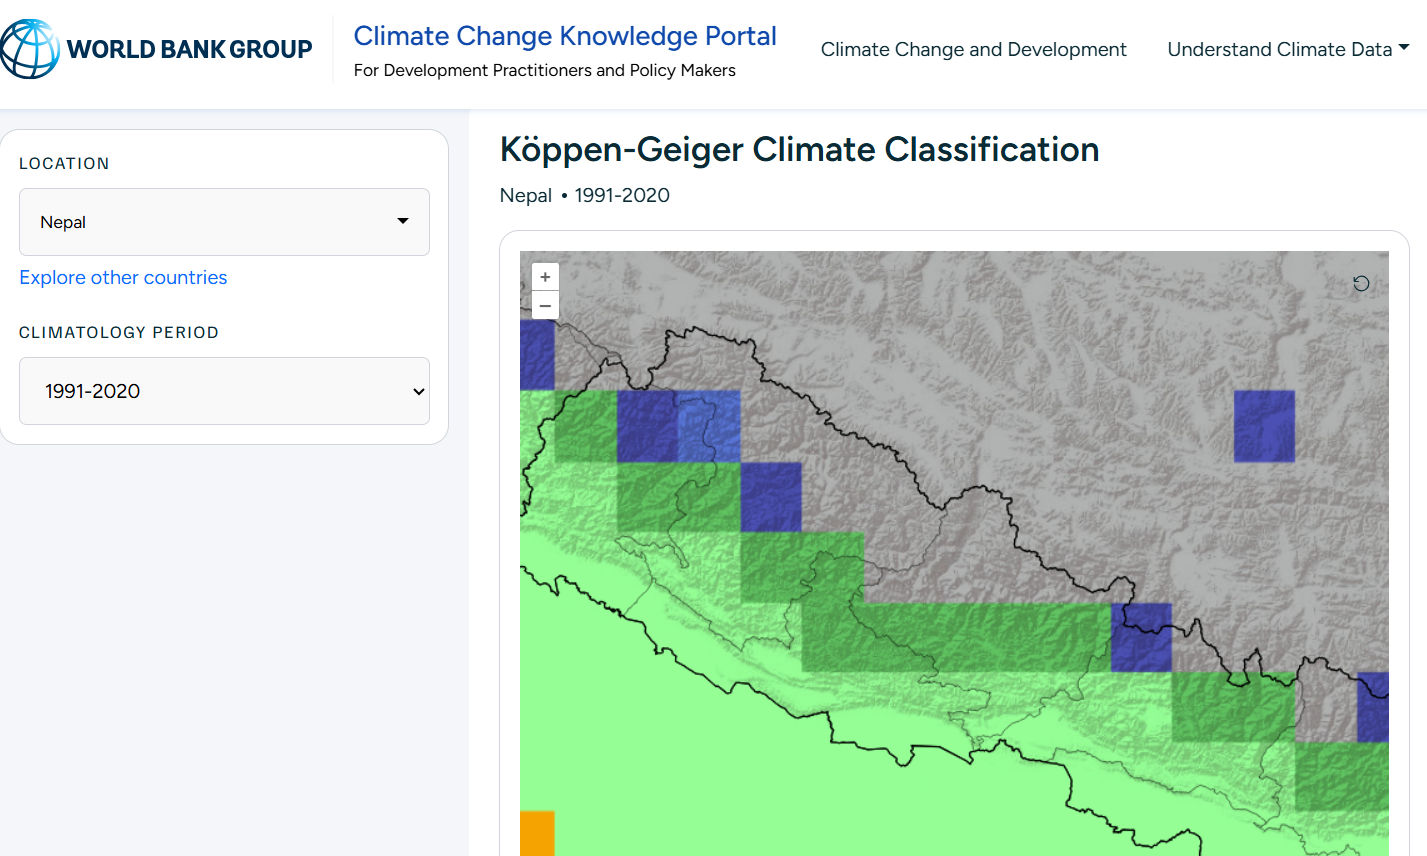Click the LOCATION label
This screenshot has width=1427, height=856.
64,163
